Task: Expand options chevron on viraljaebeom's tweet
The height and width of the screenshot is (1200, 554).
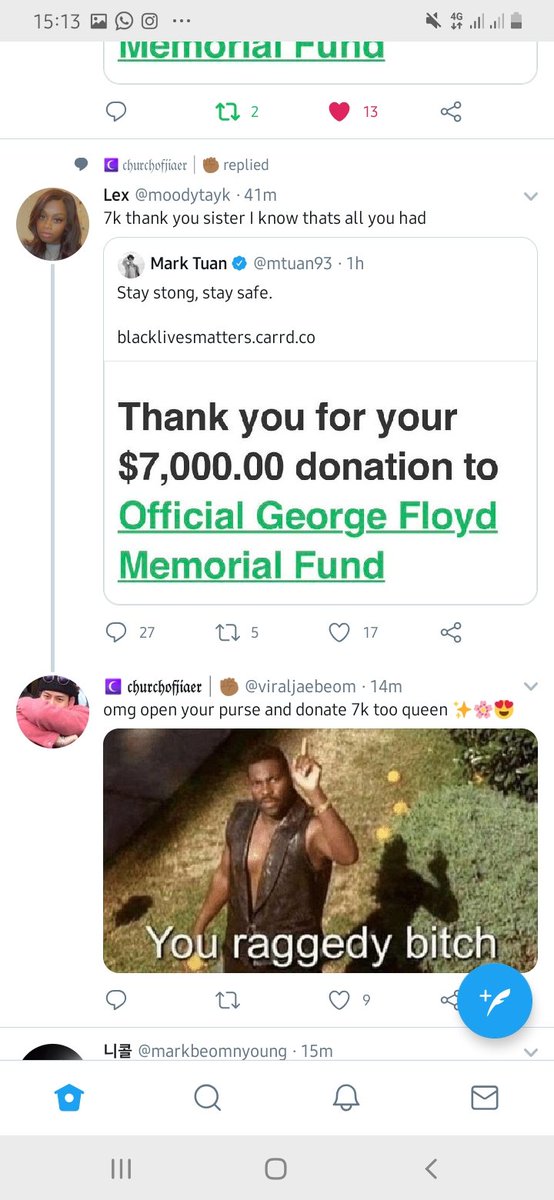Action: (x=531, y=687)
